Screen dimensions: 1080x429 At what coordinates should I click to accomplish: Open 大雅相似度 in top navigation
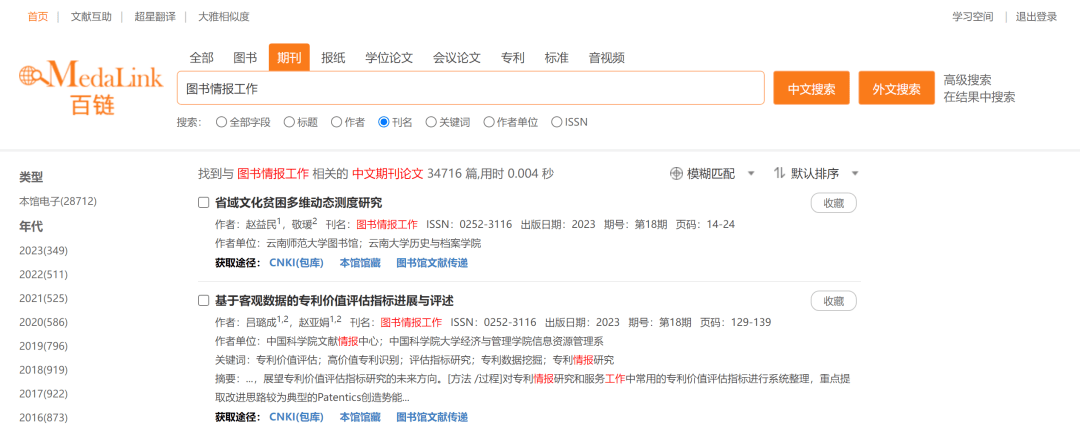(x=224, y=17)
